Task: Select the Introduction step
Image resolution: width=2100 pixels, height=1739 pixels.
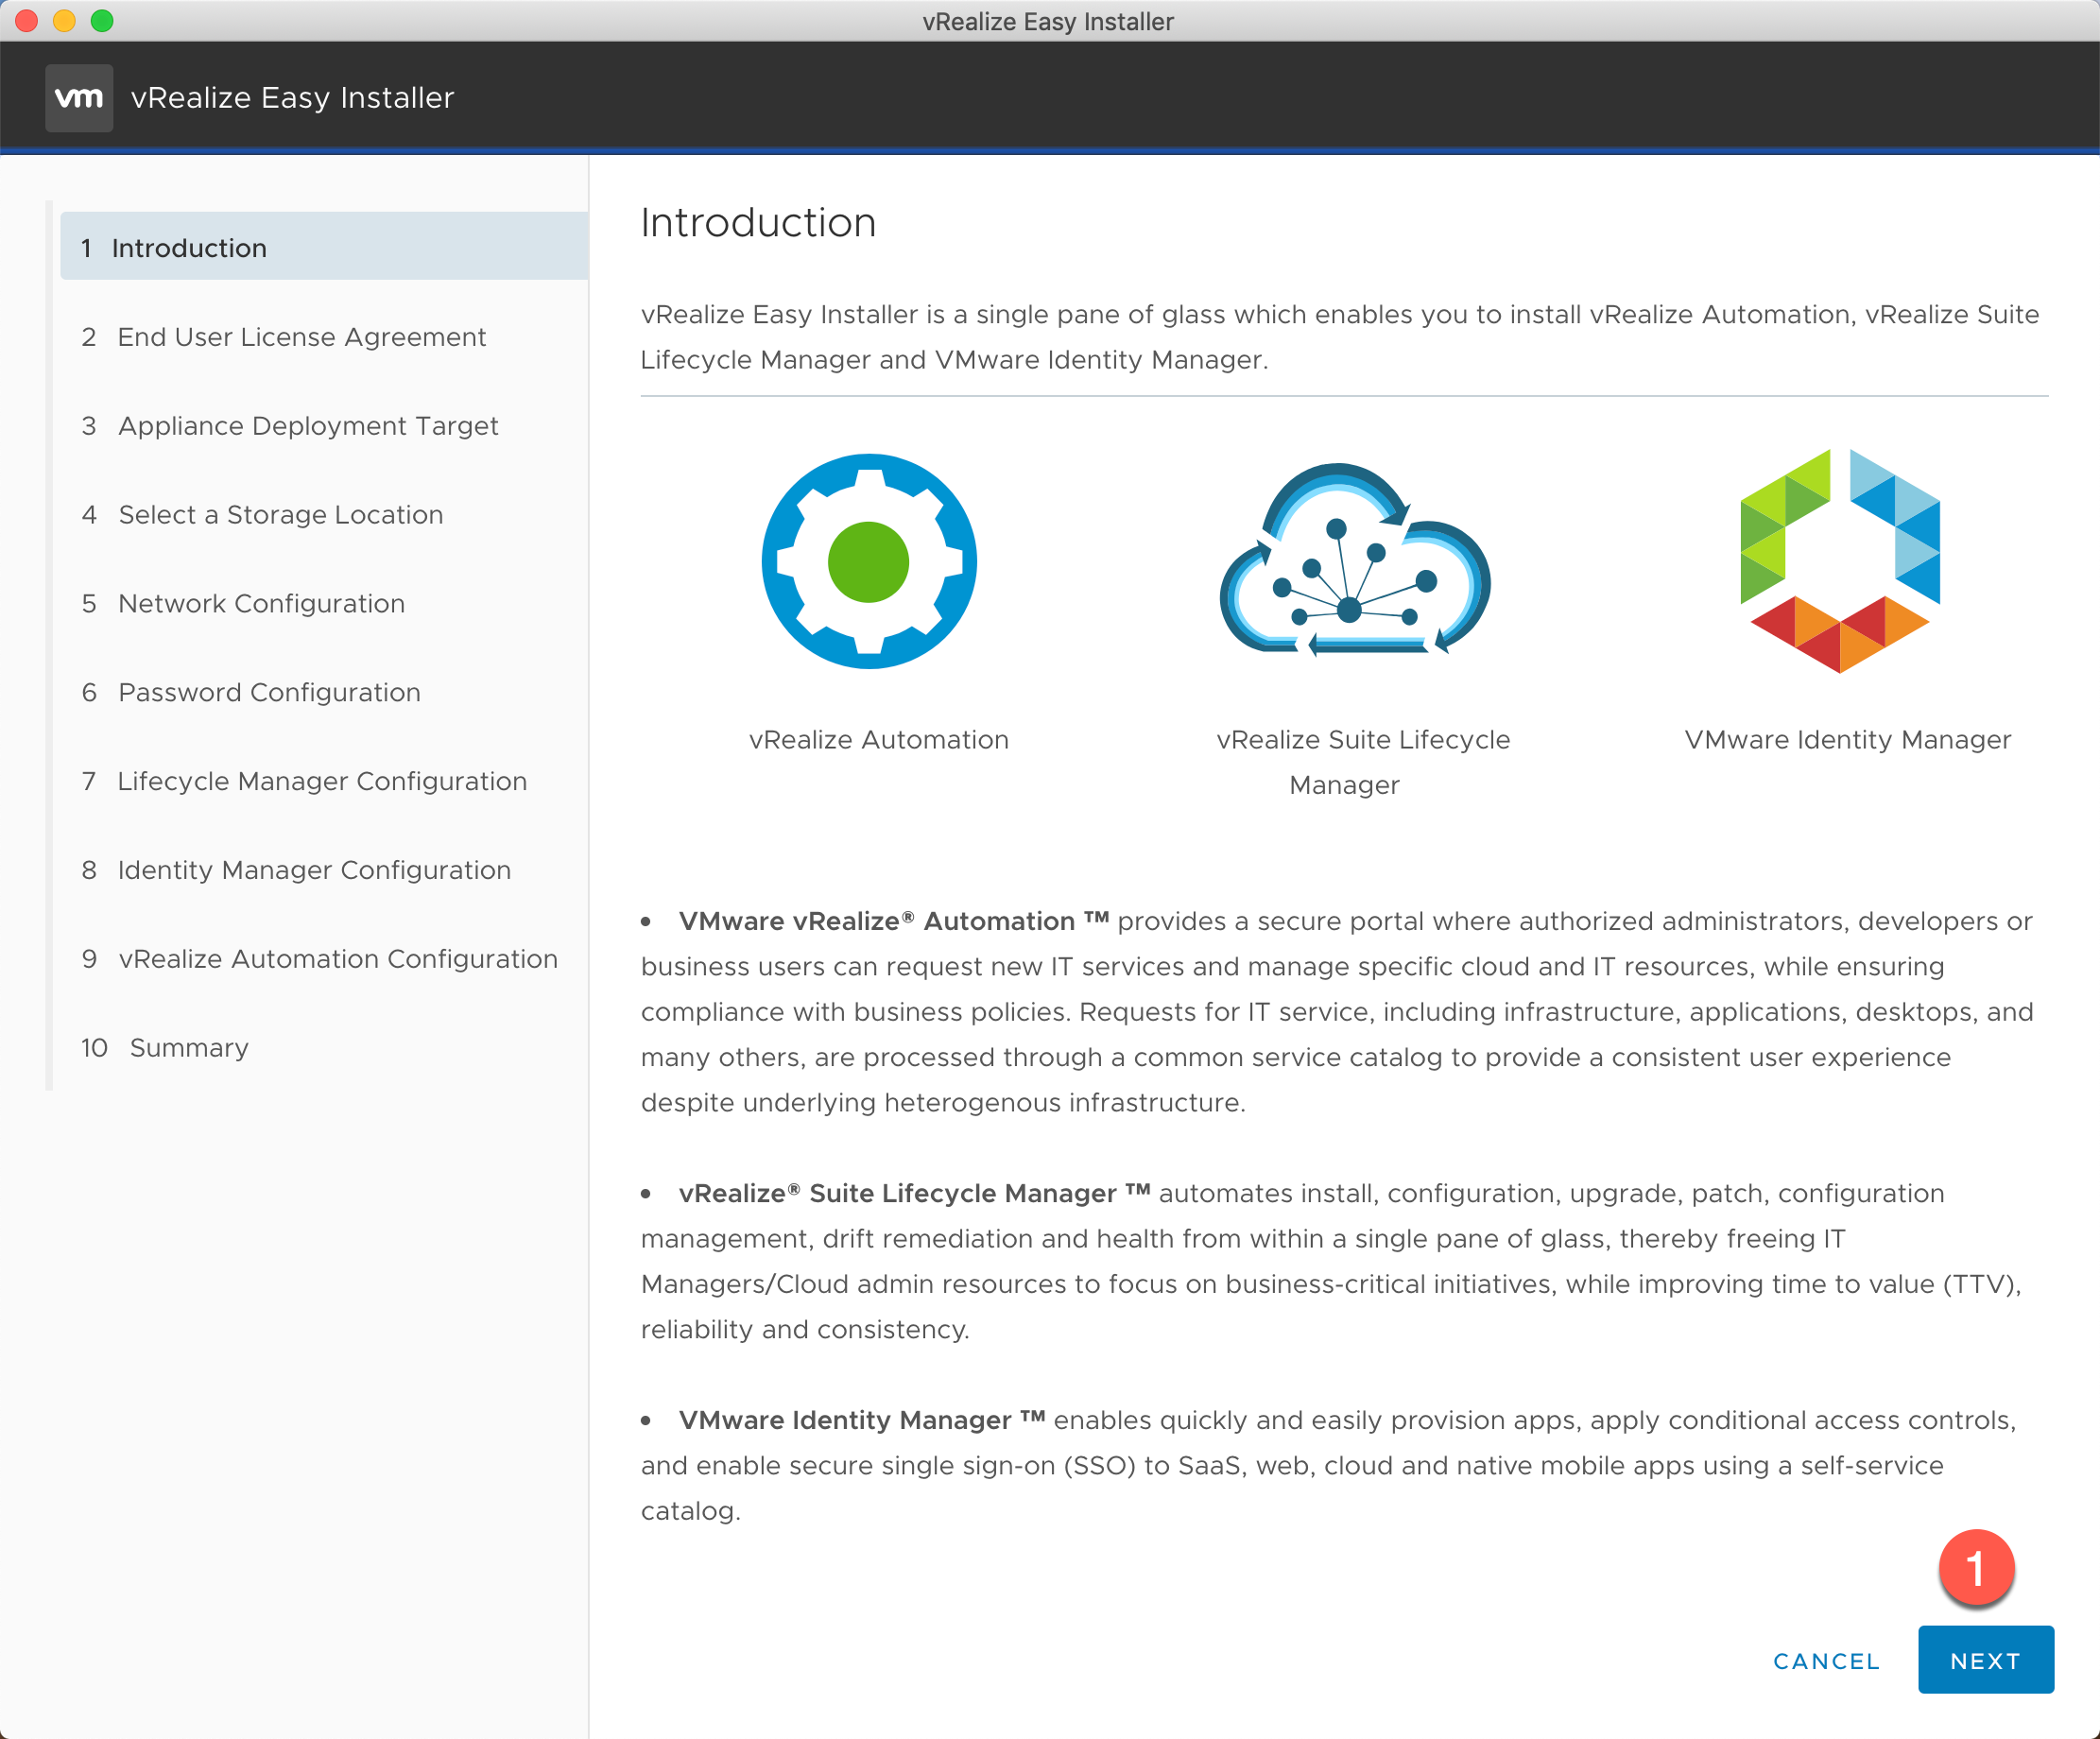Action: tap(189, 248)
